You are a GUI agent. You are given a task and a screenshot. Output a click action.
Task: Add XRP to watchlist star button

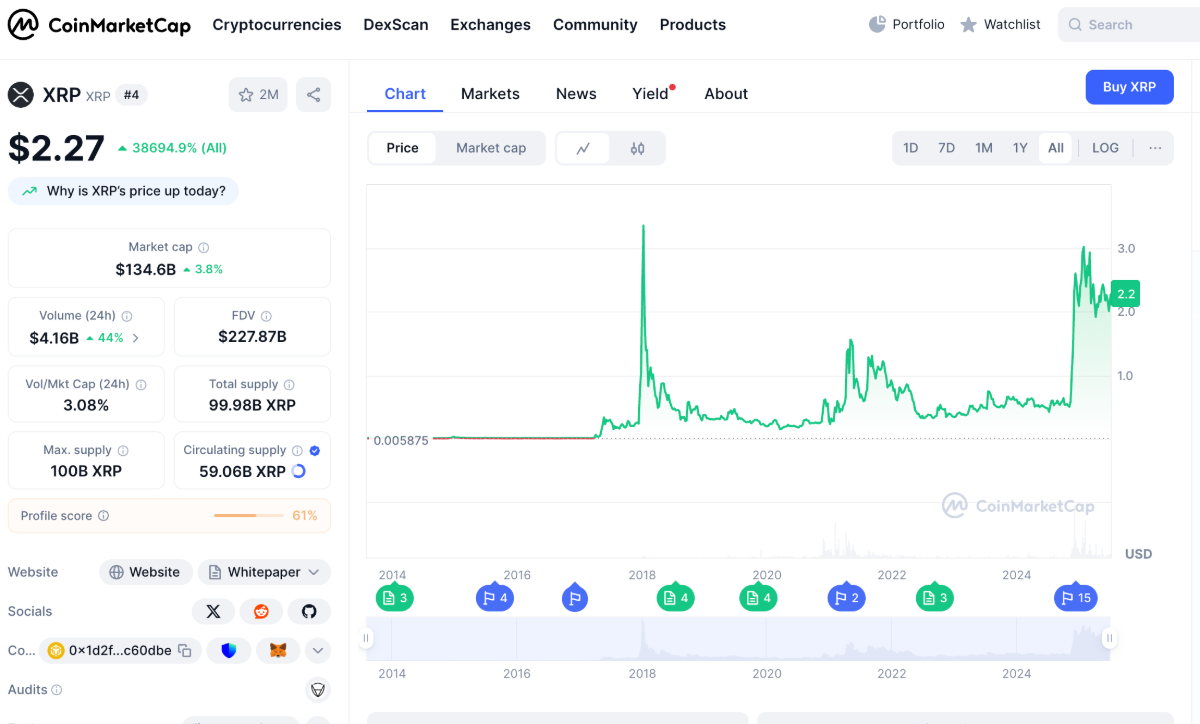tap(258, 95)
